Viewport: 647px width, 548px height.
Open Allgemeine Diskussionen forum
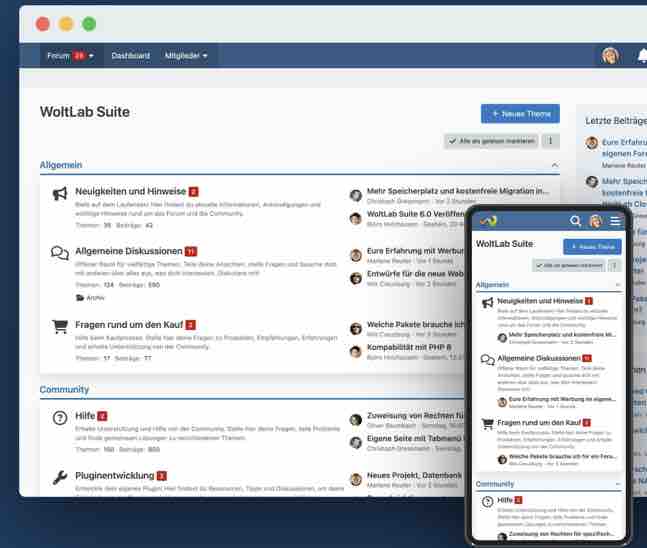128,251
